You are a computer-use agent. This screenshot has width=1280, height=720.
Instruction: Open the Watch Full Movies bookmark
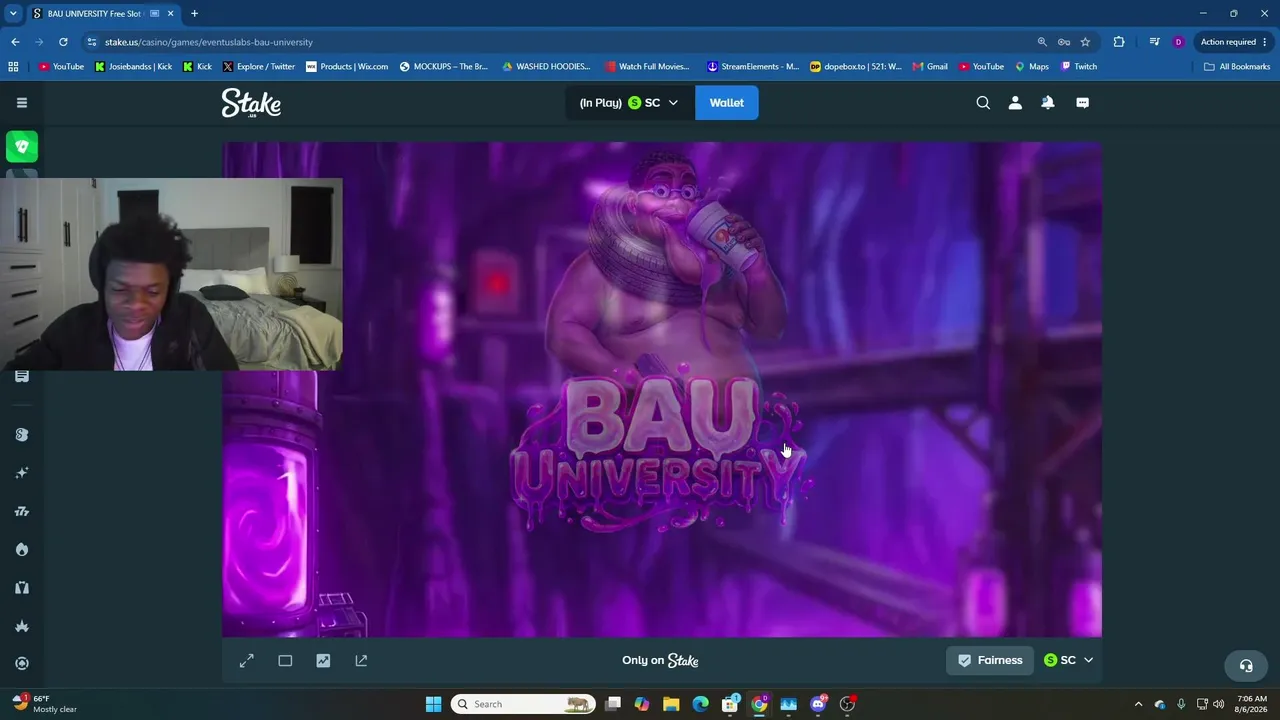click(x=647, y=67)
